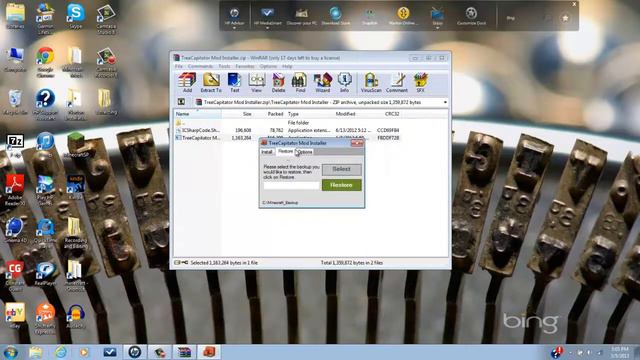This screenshot has height=360, width=640.
Task: Open the Windows Start menu orb
Action: [x=10, y=352]
